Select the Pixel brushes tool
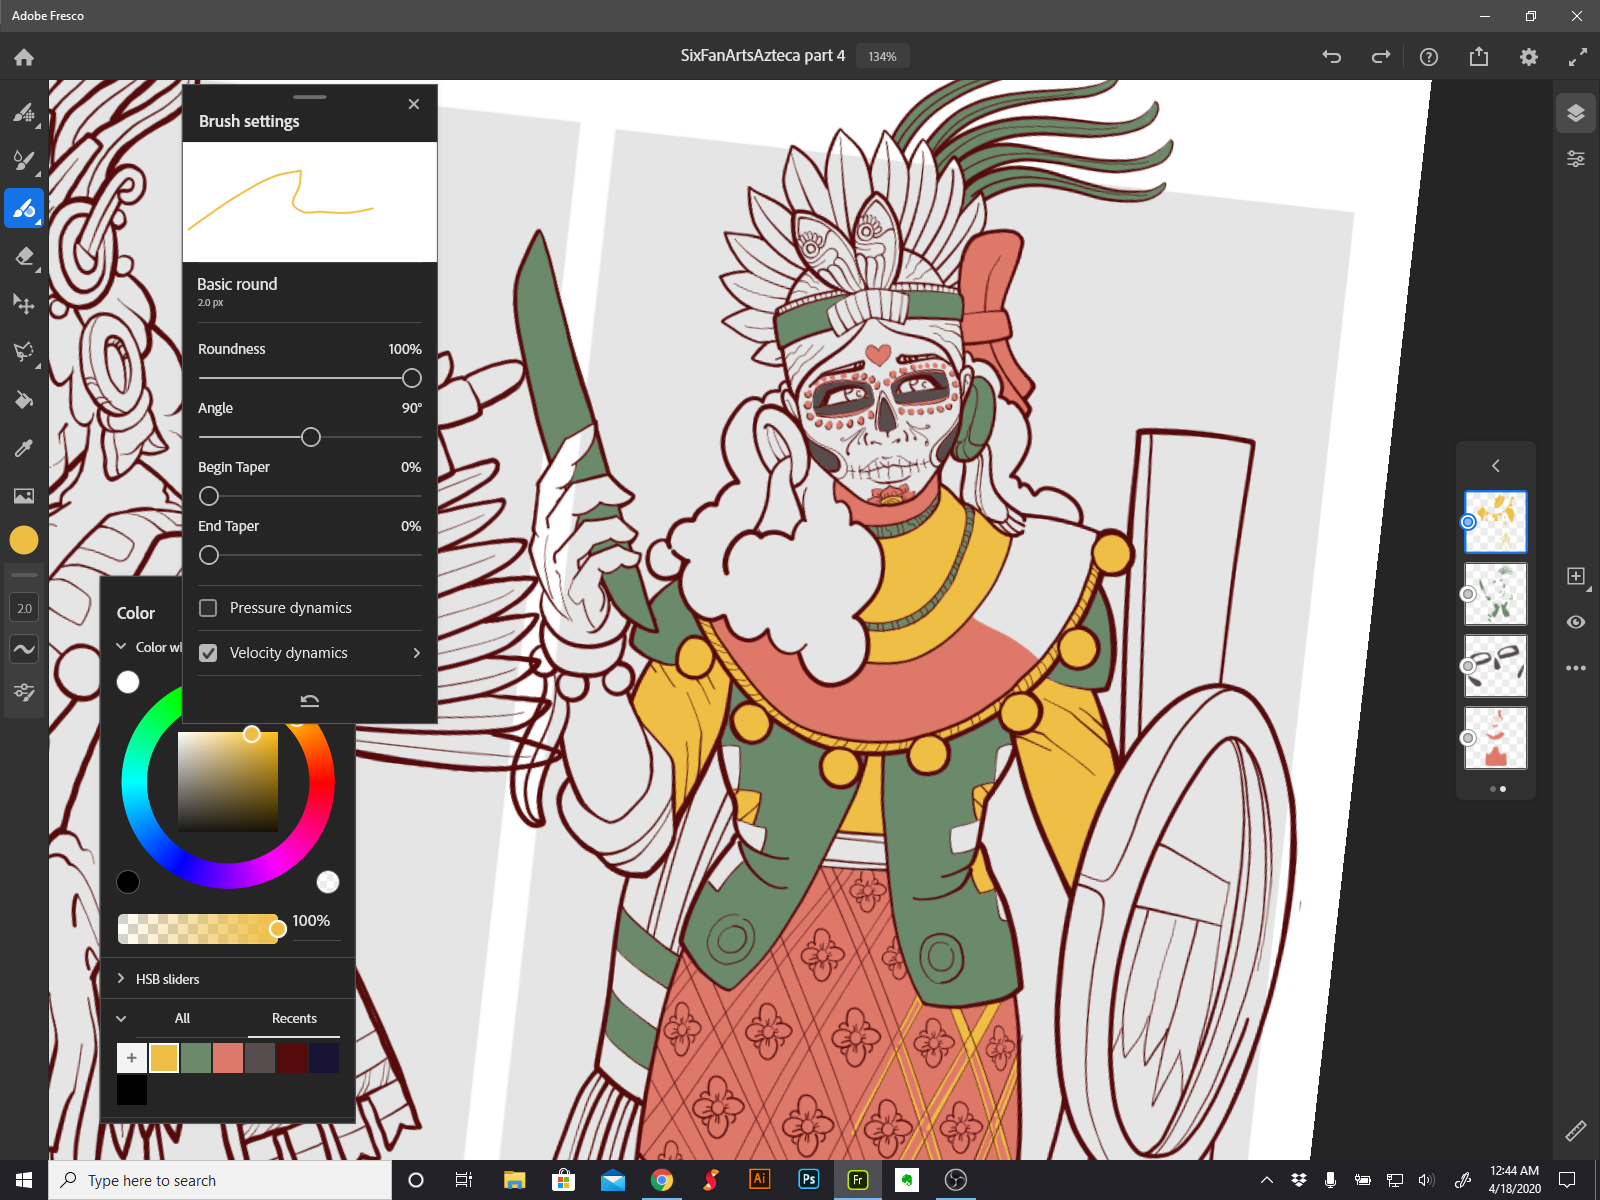 [x=24, y=112]
